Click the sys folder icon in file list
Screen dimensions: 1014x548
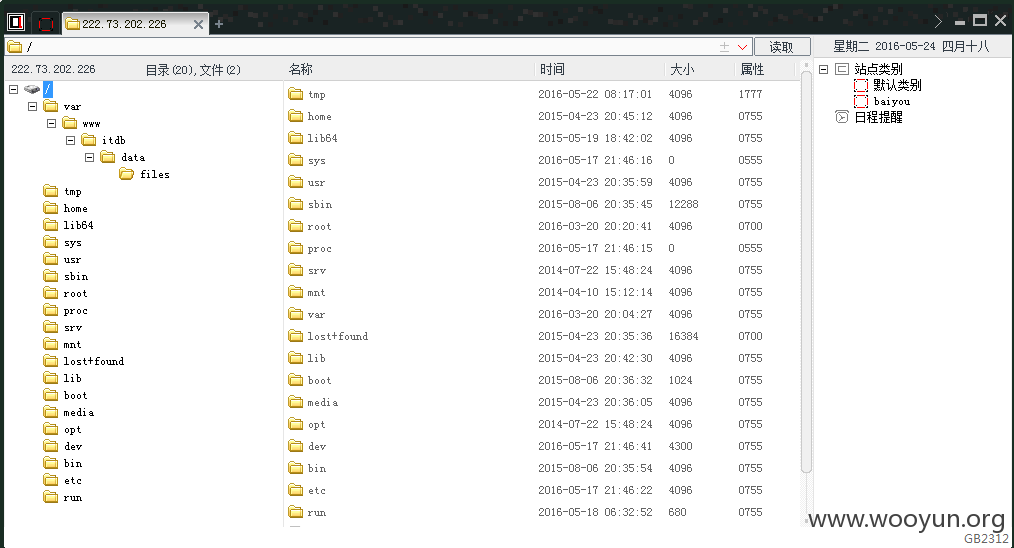pos(296,160)
